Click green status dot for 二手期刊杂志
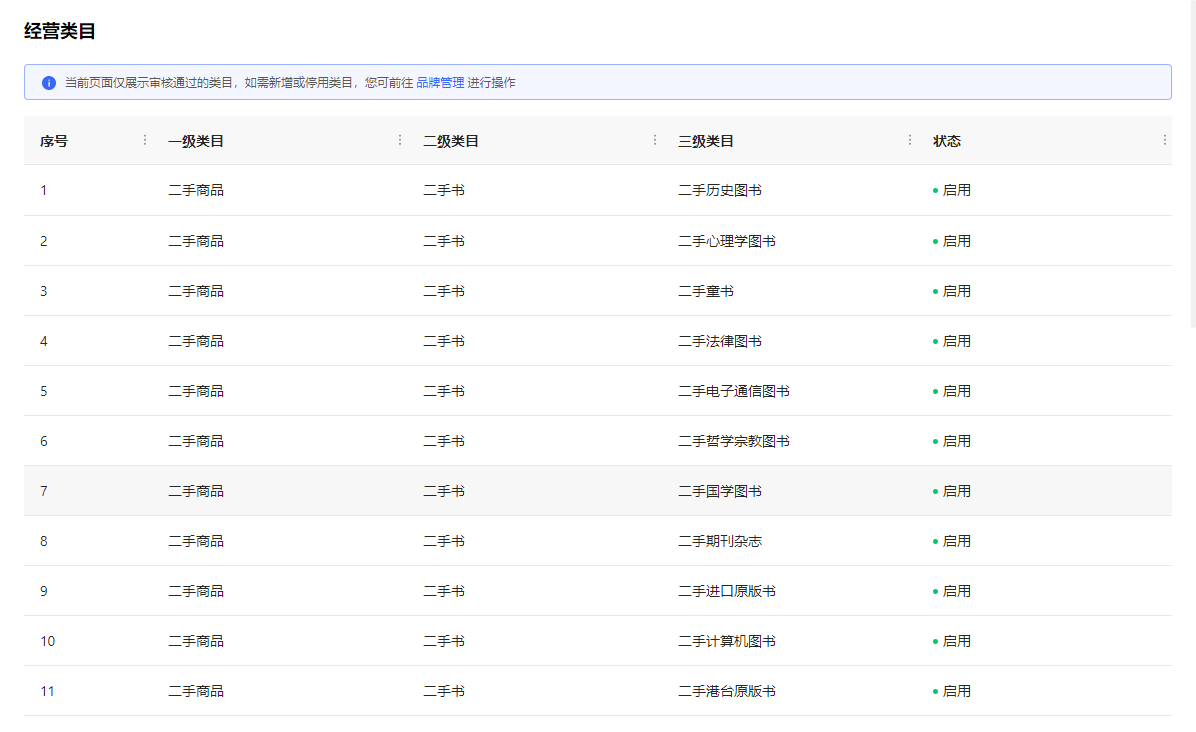This screenshot has height=732, width=1196. click(x=935, y=541)
